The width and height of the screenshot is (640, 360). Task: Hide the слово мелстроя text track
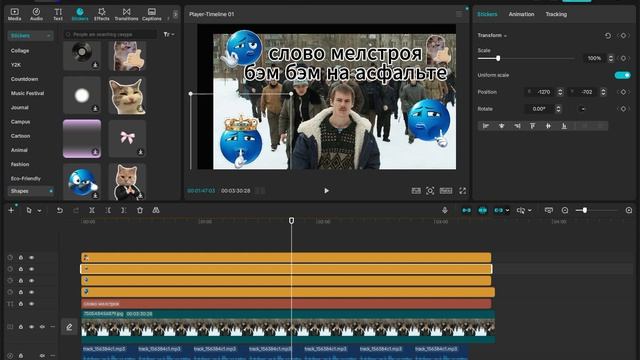pyautogui.click(x=31, y=304)
